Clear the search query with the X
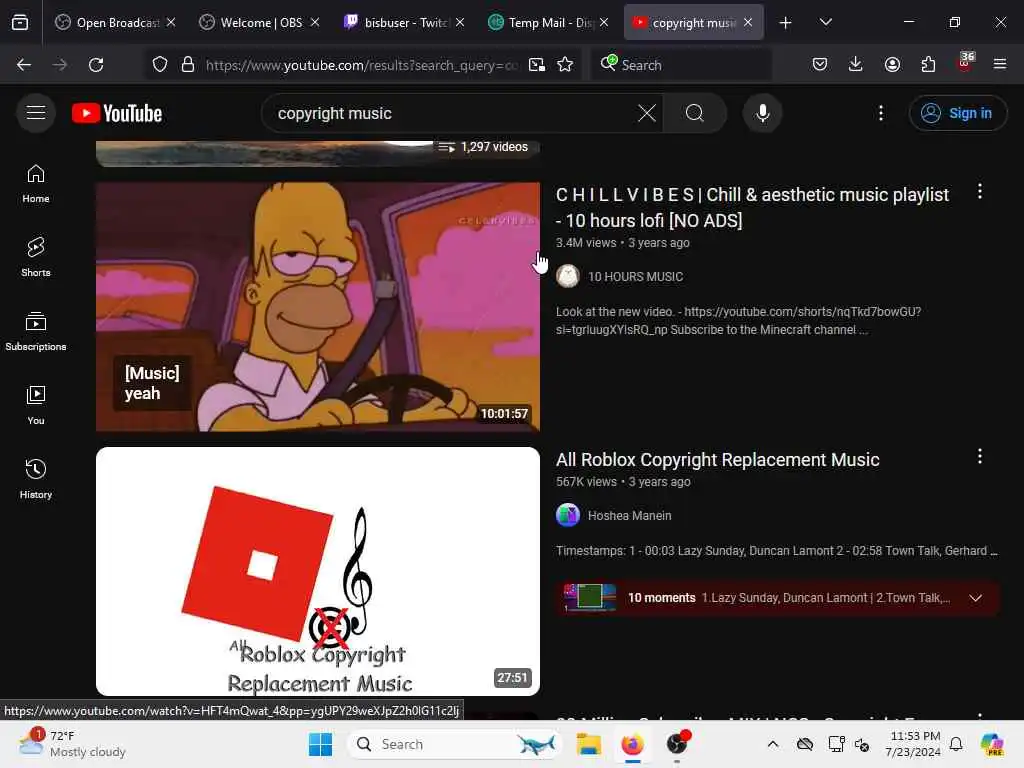 pyautogui.click(x=647, y=113)
